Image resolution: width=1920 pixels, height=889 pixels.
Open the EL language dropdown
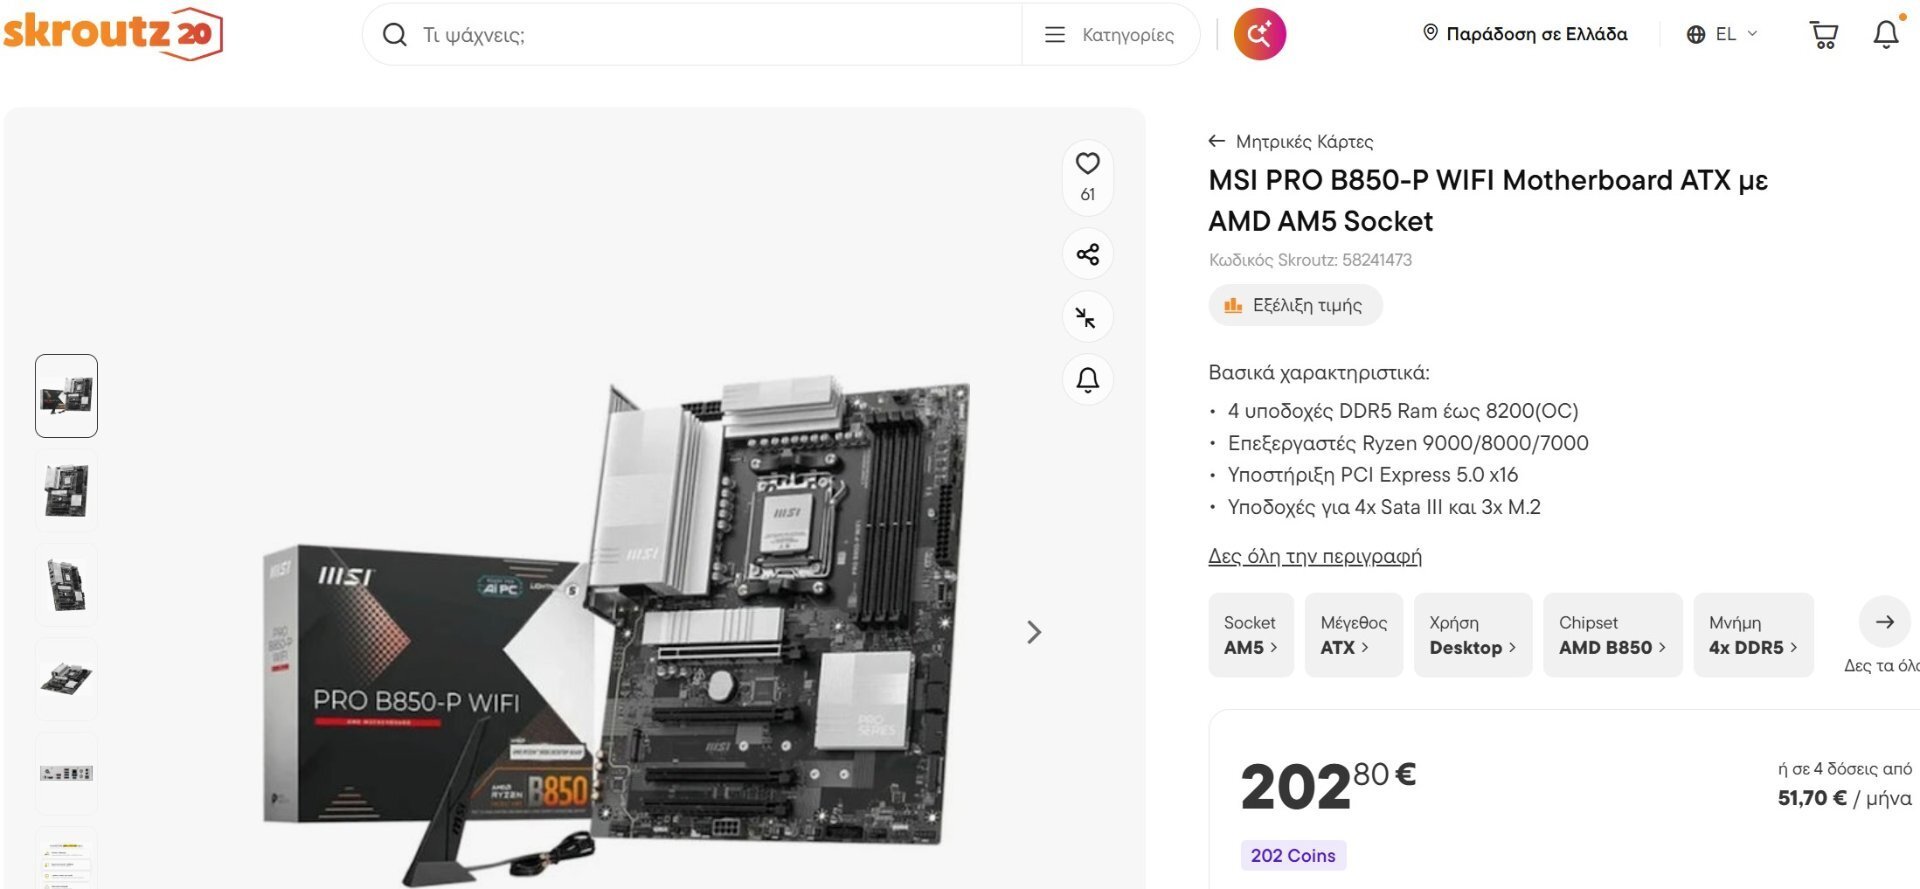pos(1721,34)
